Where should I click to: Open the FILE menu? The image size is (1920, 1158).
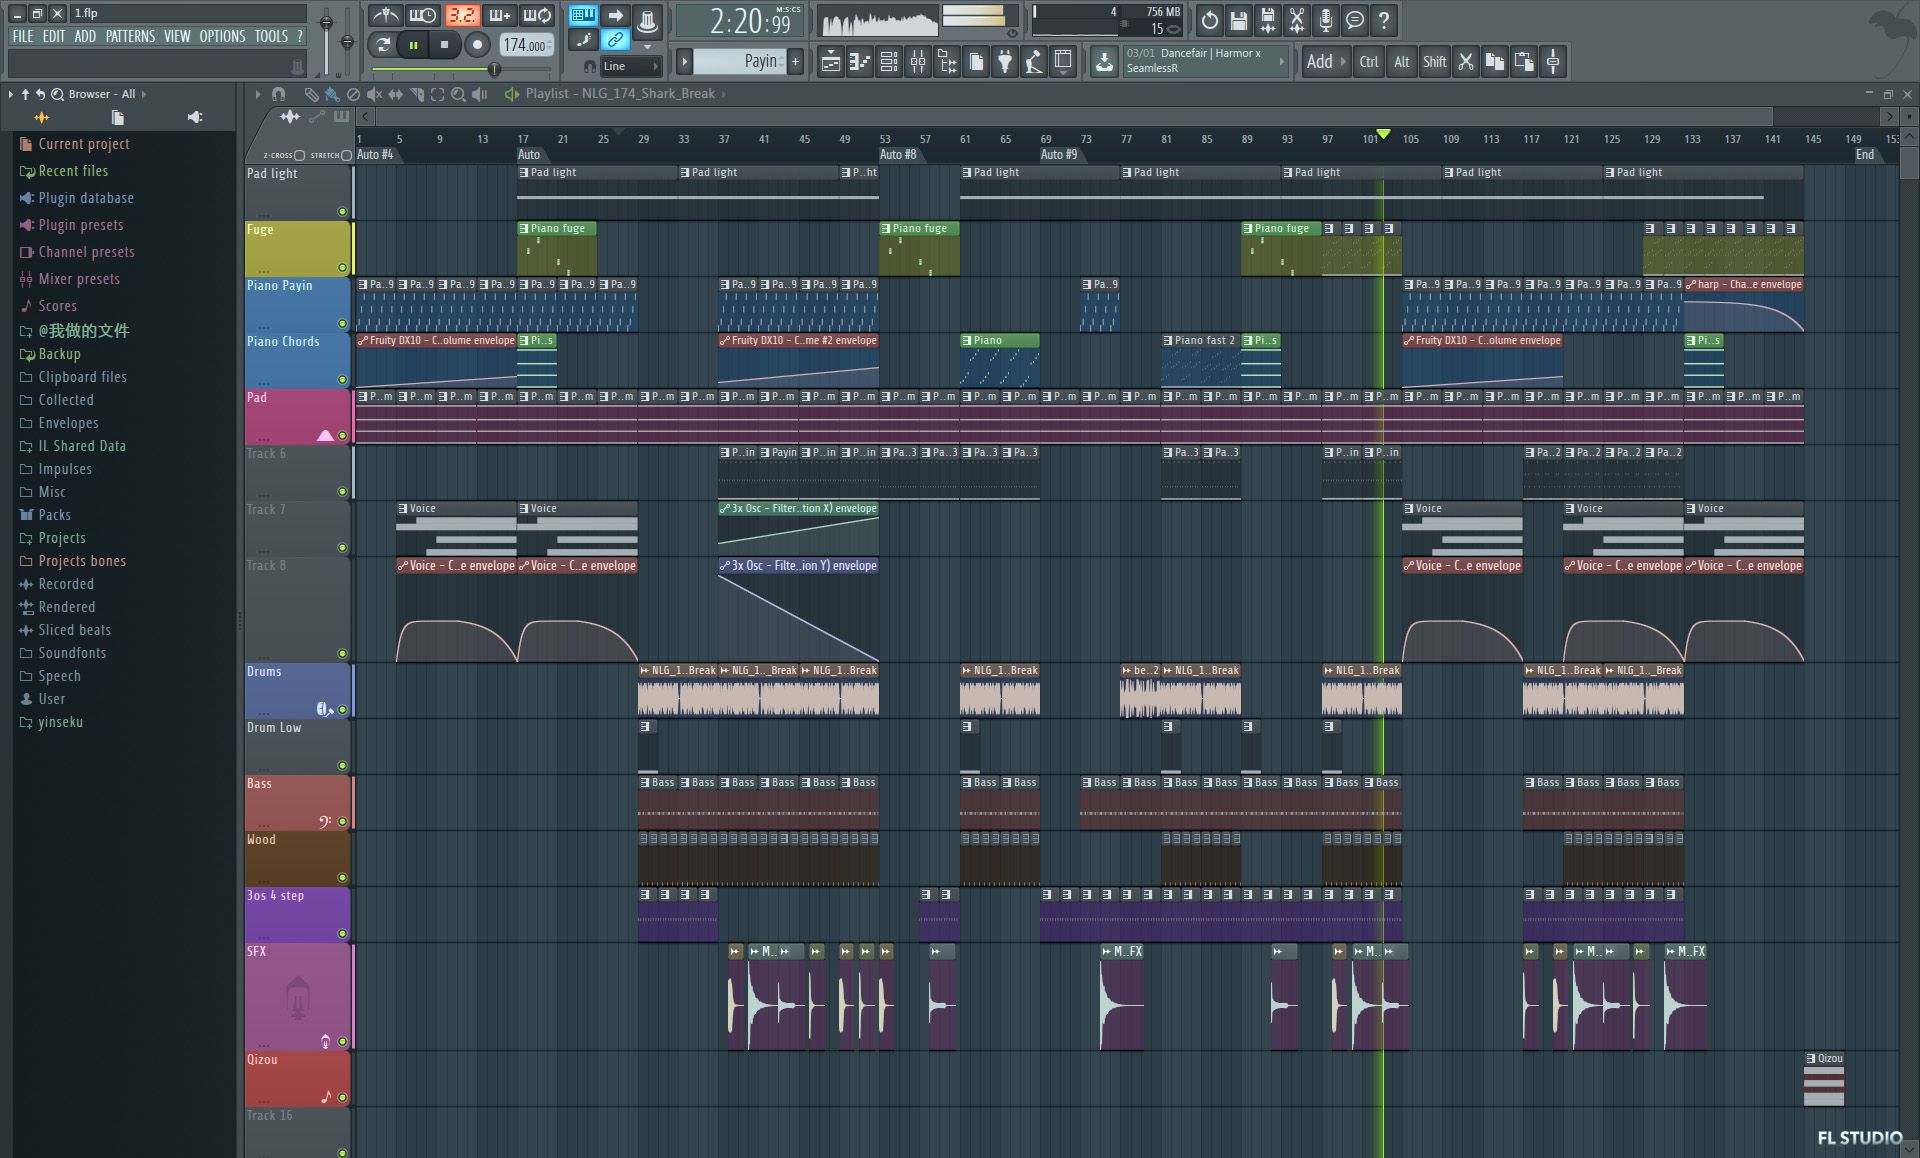tap(23, 36)
